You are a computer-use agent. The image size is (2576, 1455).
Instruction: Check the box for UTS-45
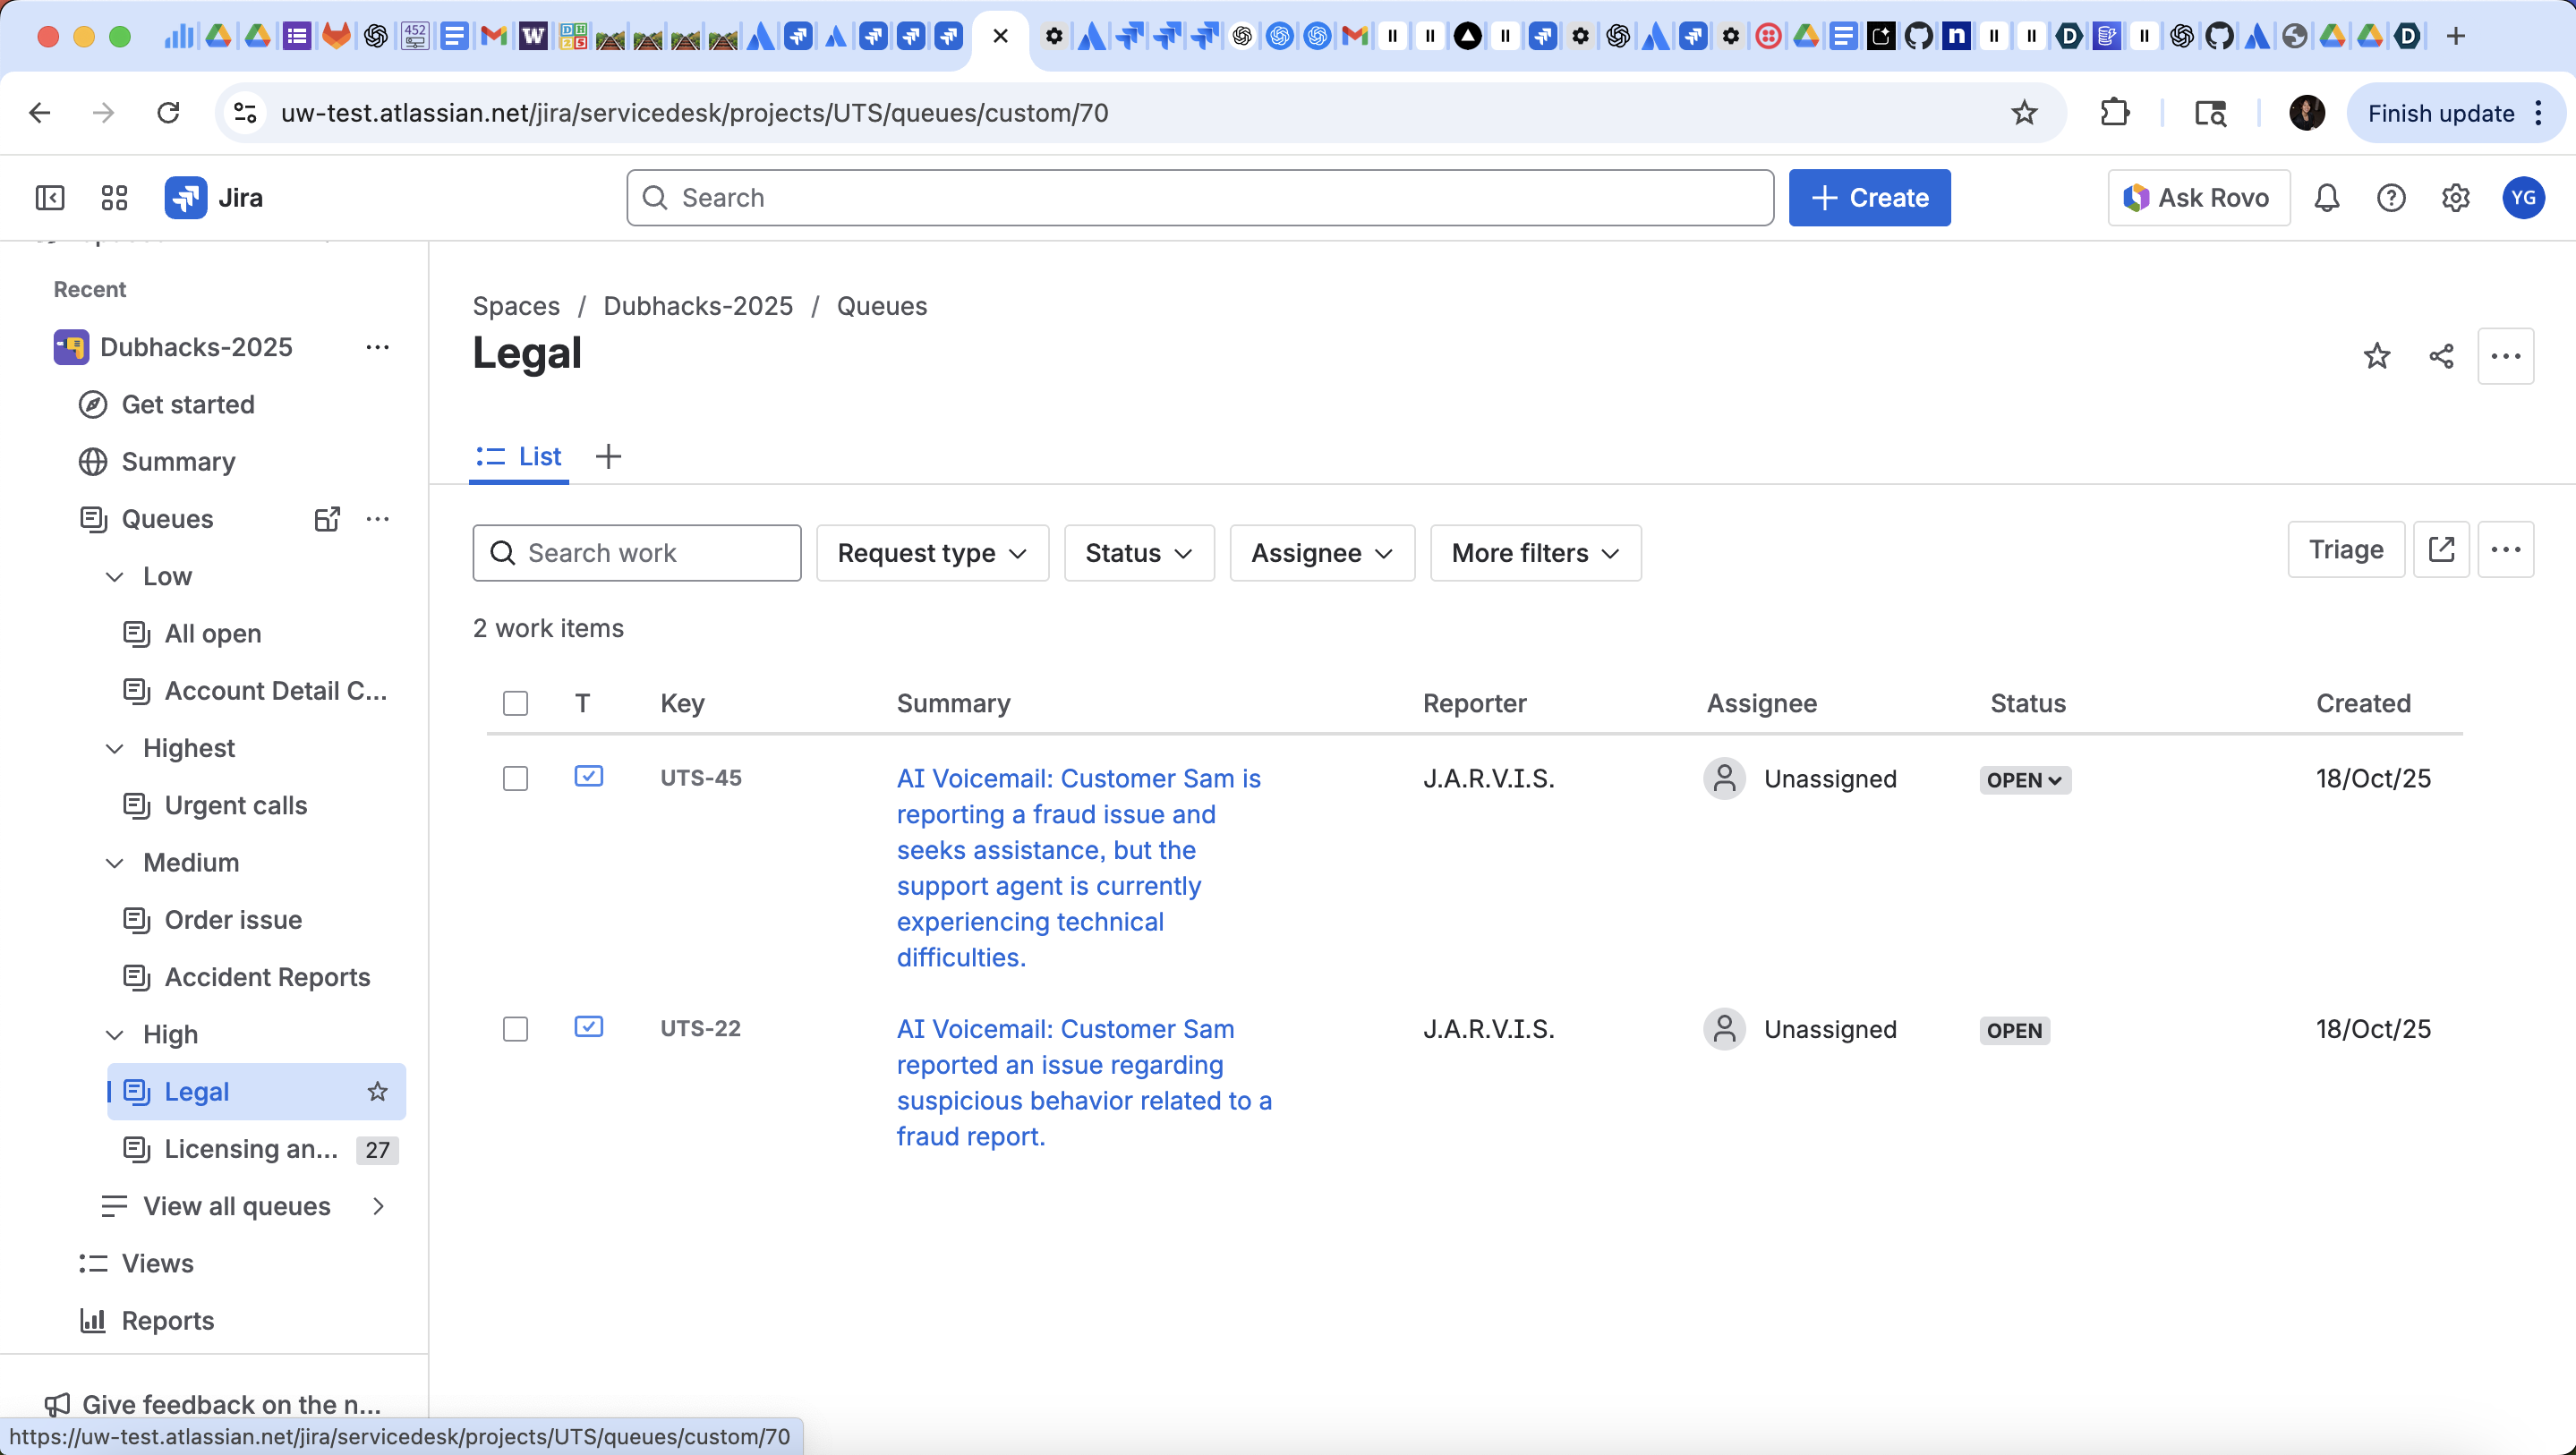pos(515,779)
